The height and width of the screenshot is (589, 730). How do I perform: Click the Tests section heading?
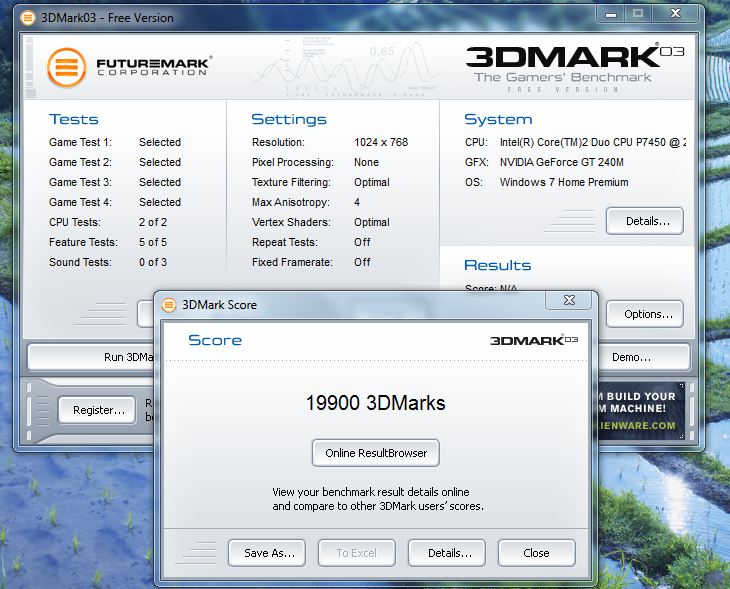click(x=74, y=119)
